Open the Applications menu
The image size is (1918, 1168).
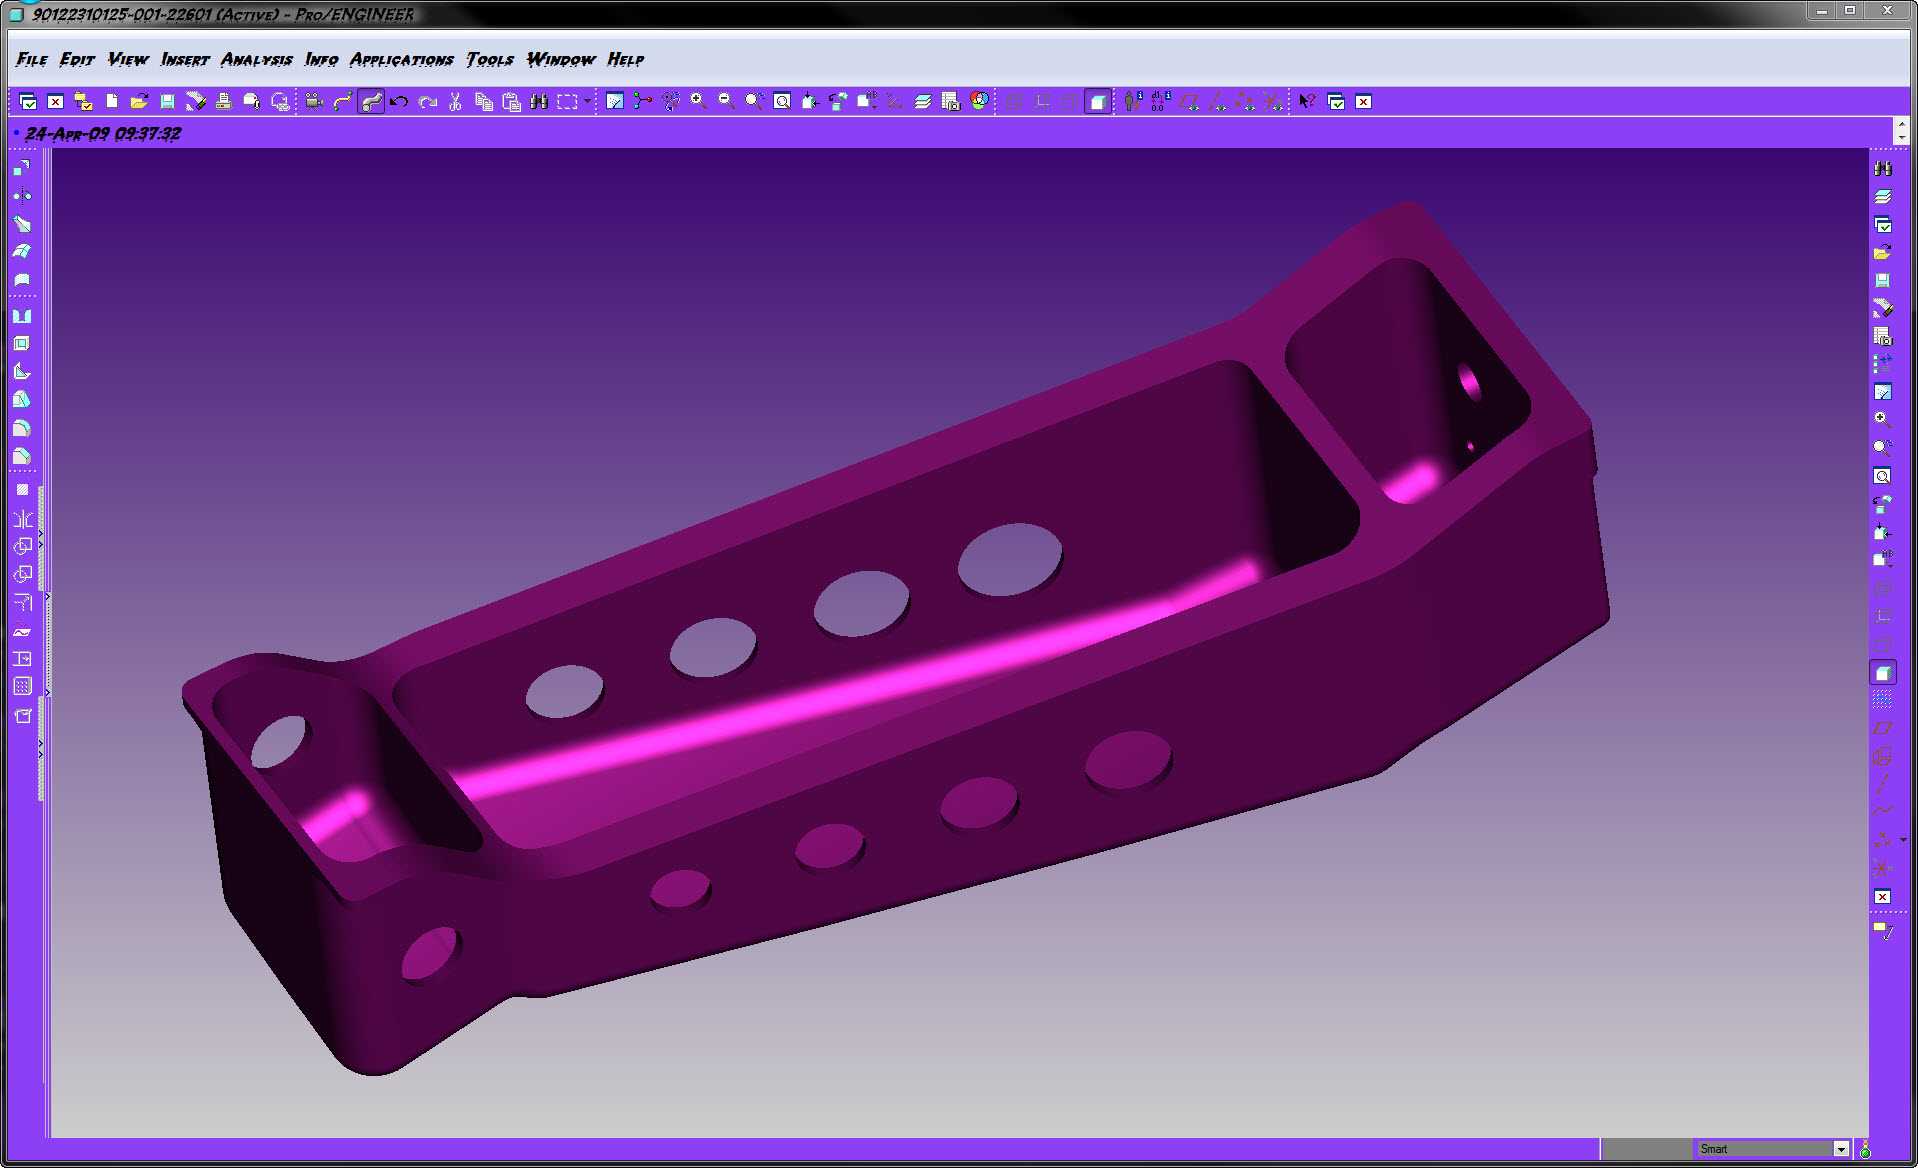tap(401, 60)
